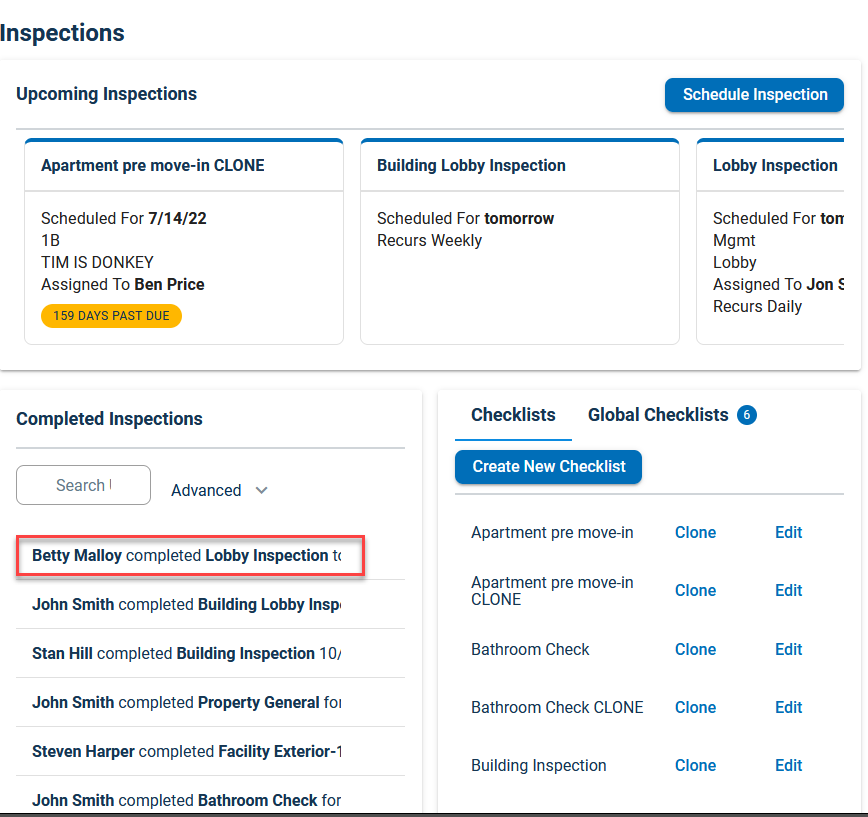Clone the Bathroom Check checklist
Screen dimensions: 868x817
click(695, 649)
